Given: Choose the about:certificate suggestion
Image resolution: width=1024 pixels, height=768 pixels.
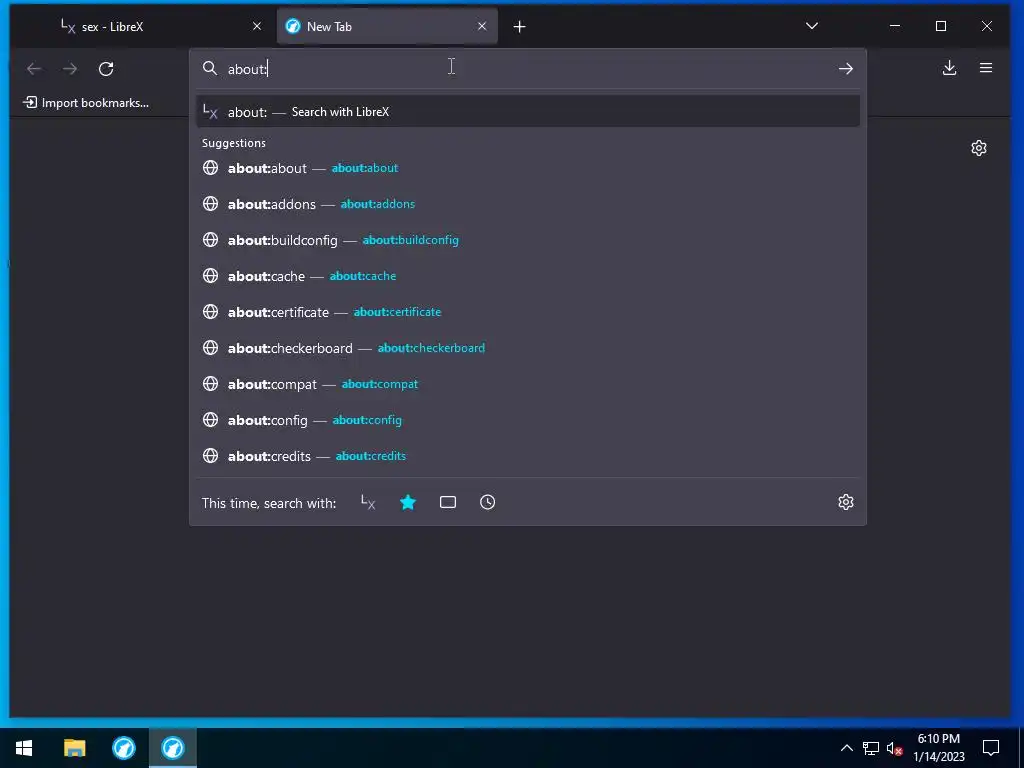Looking at the screenshot, I should coord(528,312).
